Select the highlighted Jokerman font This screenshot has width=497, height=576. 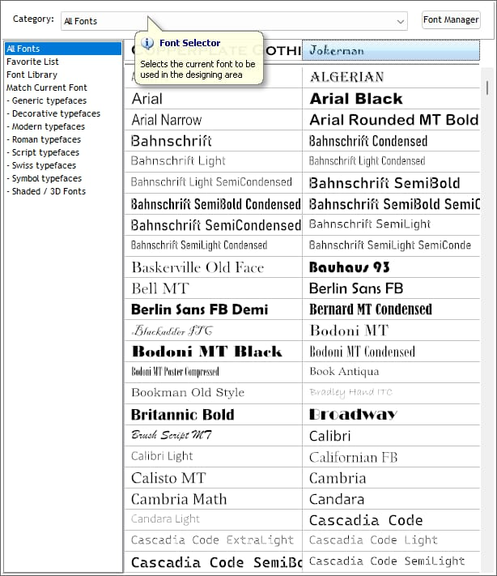[391, 50]
